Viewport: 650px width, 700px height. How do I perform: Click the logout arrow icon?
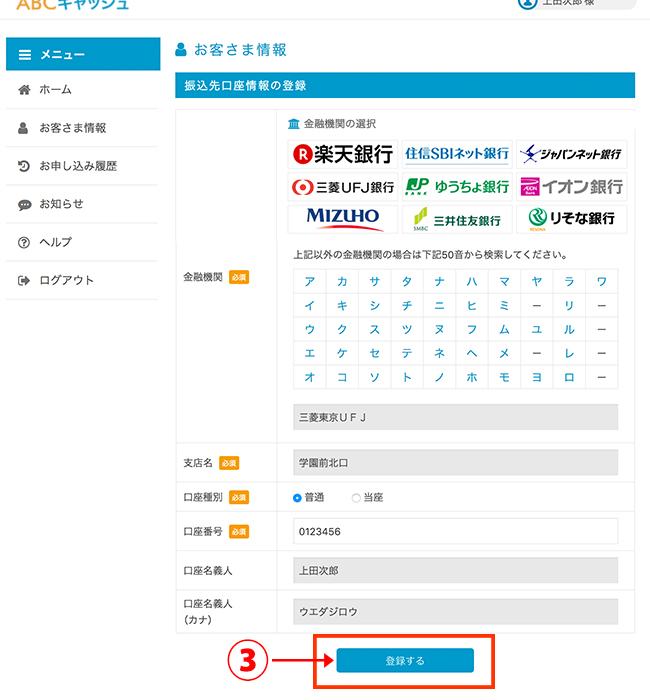tap(24, 281)
